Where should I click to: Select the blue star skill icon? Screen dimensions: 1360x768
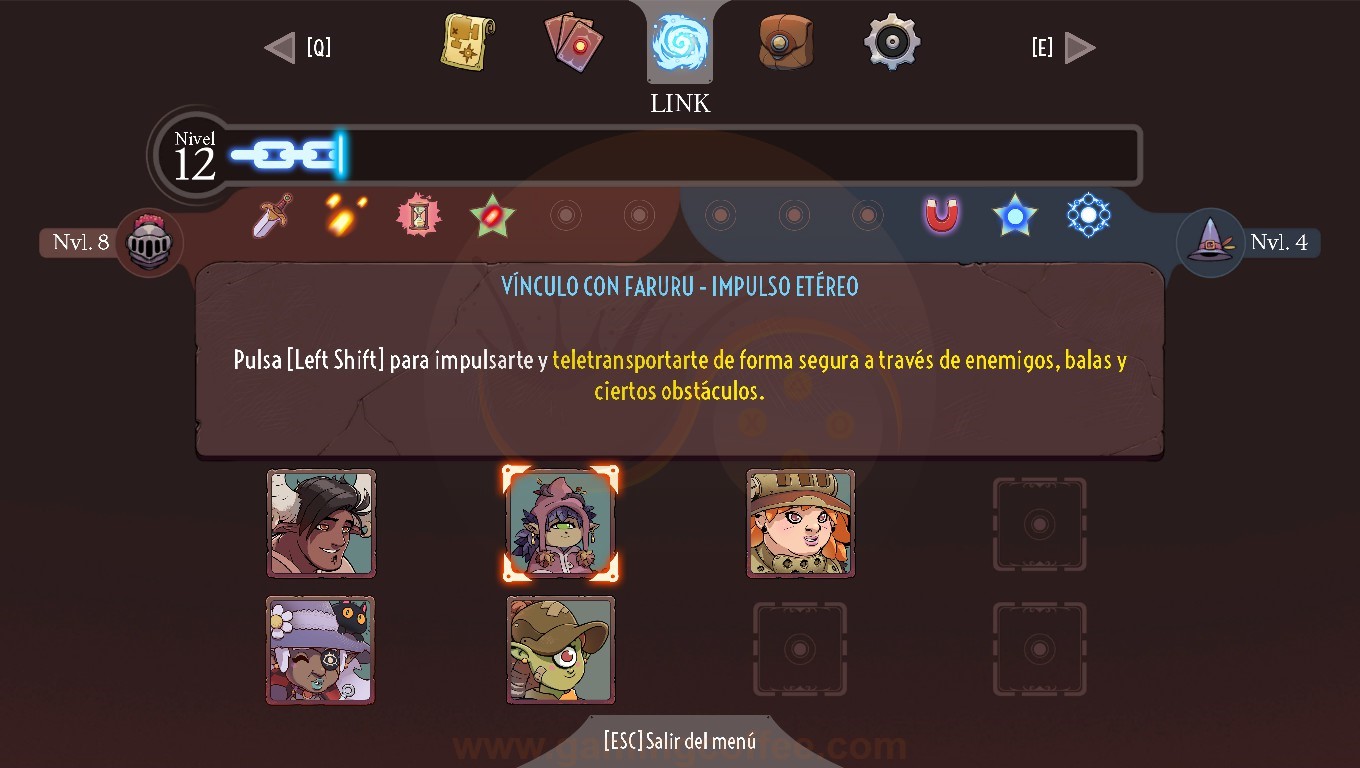tap(1015, 215)
